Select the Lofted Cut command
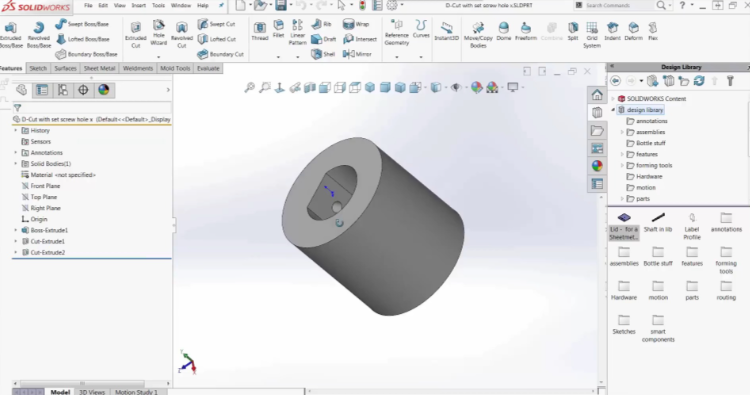This screenshot has width=750, height=395. coord(217,39)
